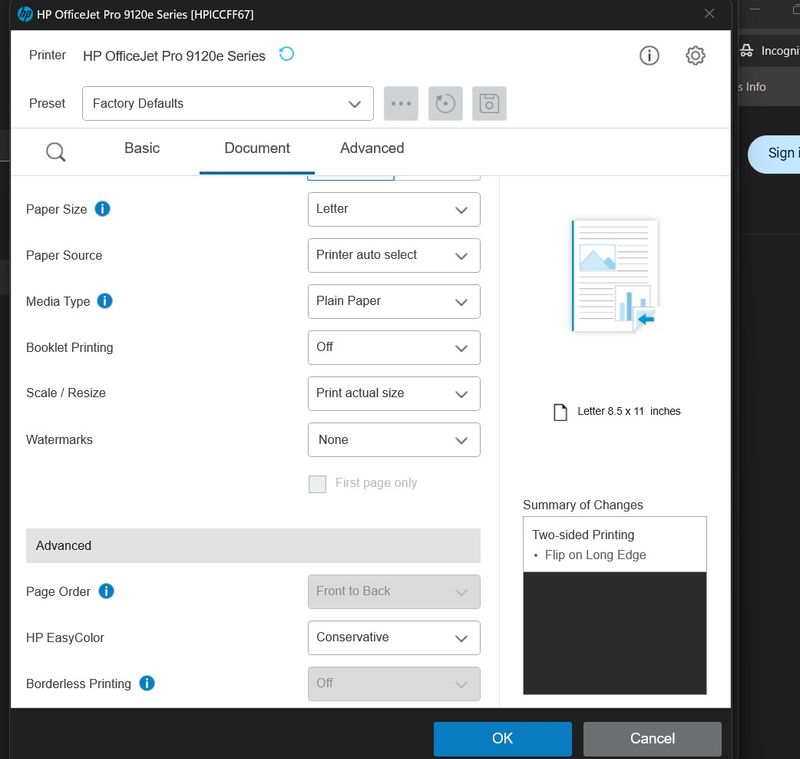Open the Paper Size Letter dropdown
This screenshot has width=800, height=759.
click(x=394, y=209)
